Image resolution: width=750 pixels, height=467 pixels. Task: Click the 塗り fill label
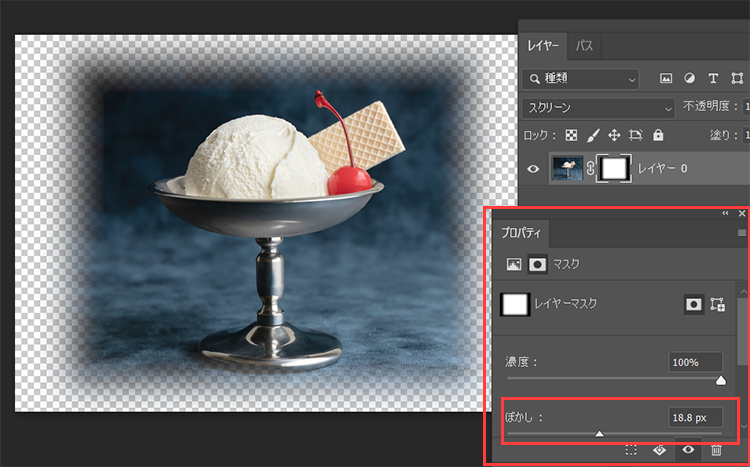point(723,135)
